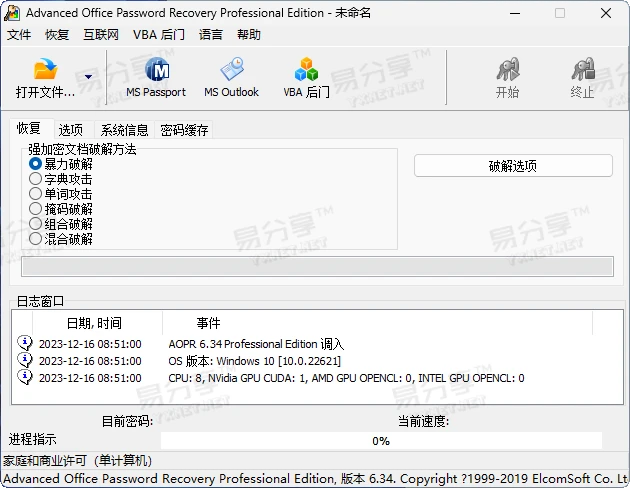Open the 互联网 menu
Screen dimensions: 630x488
[101, 35]
